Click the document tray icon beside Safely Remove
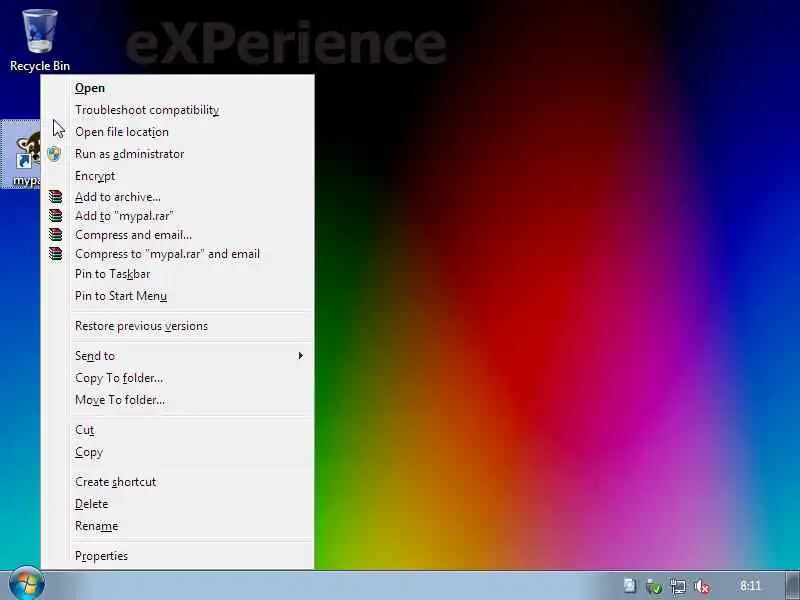Image resolution: width=800 pixels, height=600 pixels. tap(630, 585)
